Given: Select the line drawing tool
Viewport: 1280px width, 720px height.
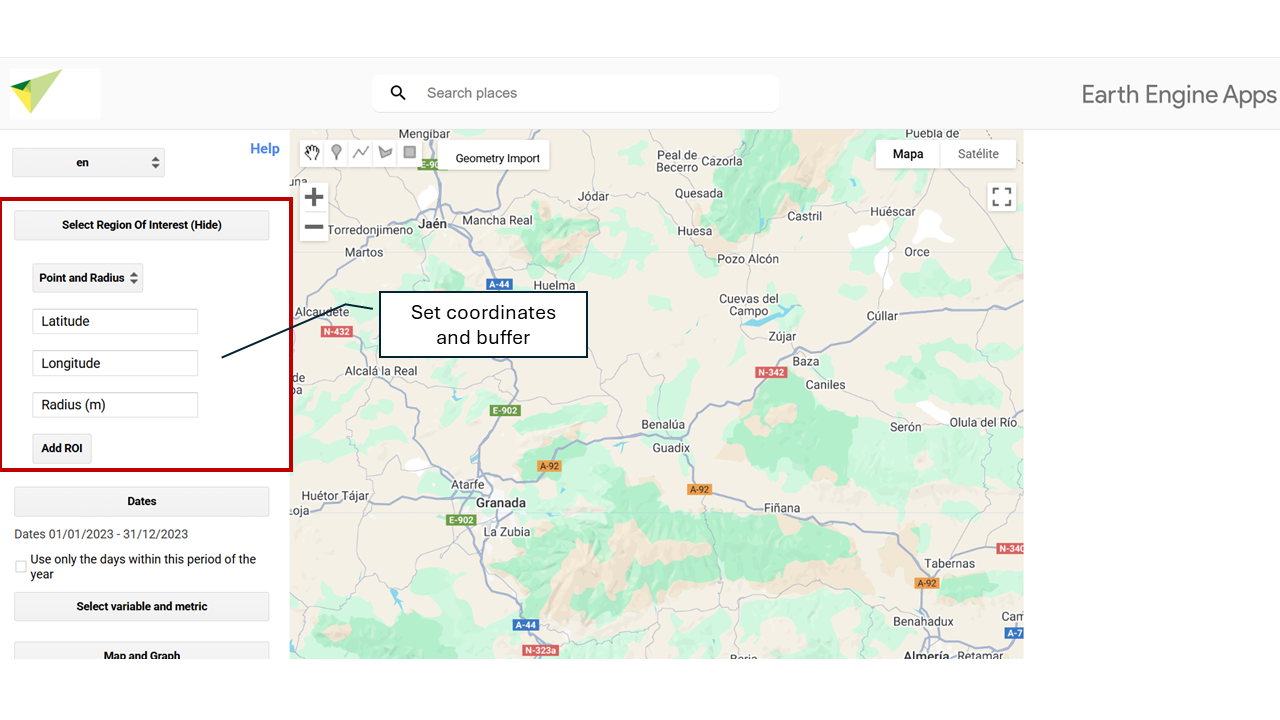Looking at the screenshot, I should [361, 153].
